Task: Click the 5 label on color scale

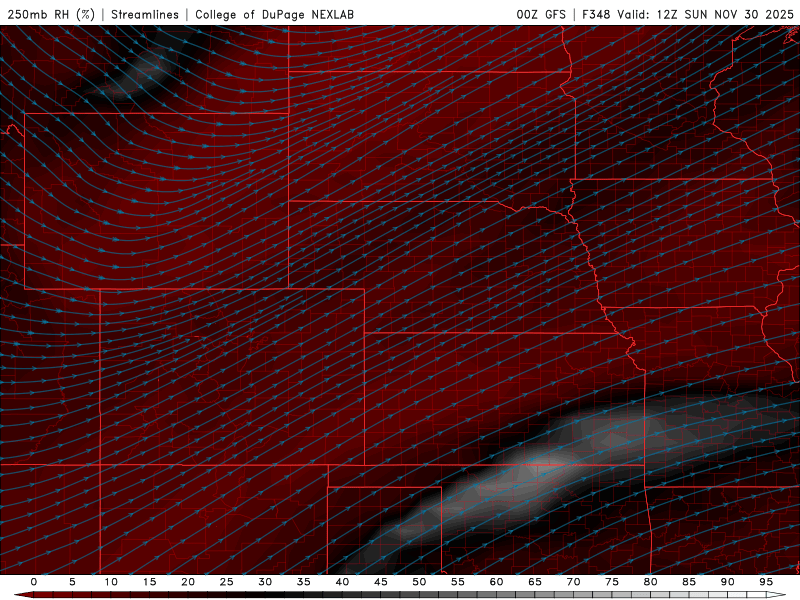Action: point(72,582)
